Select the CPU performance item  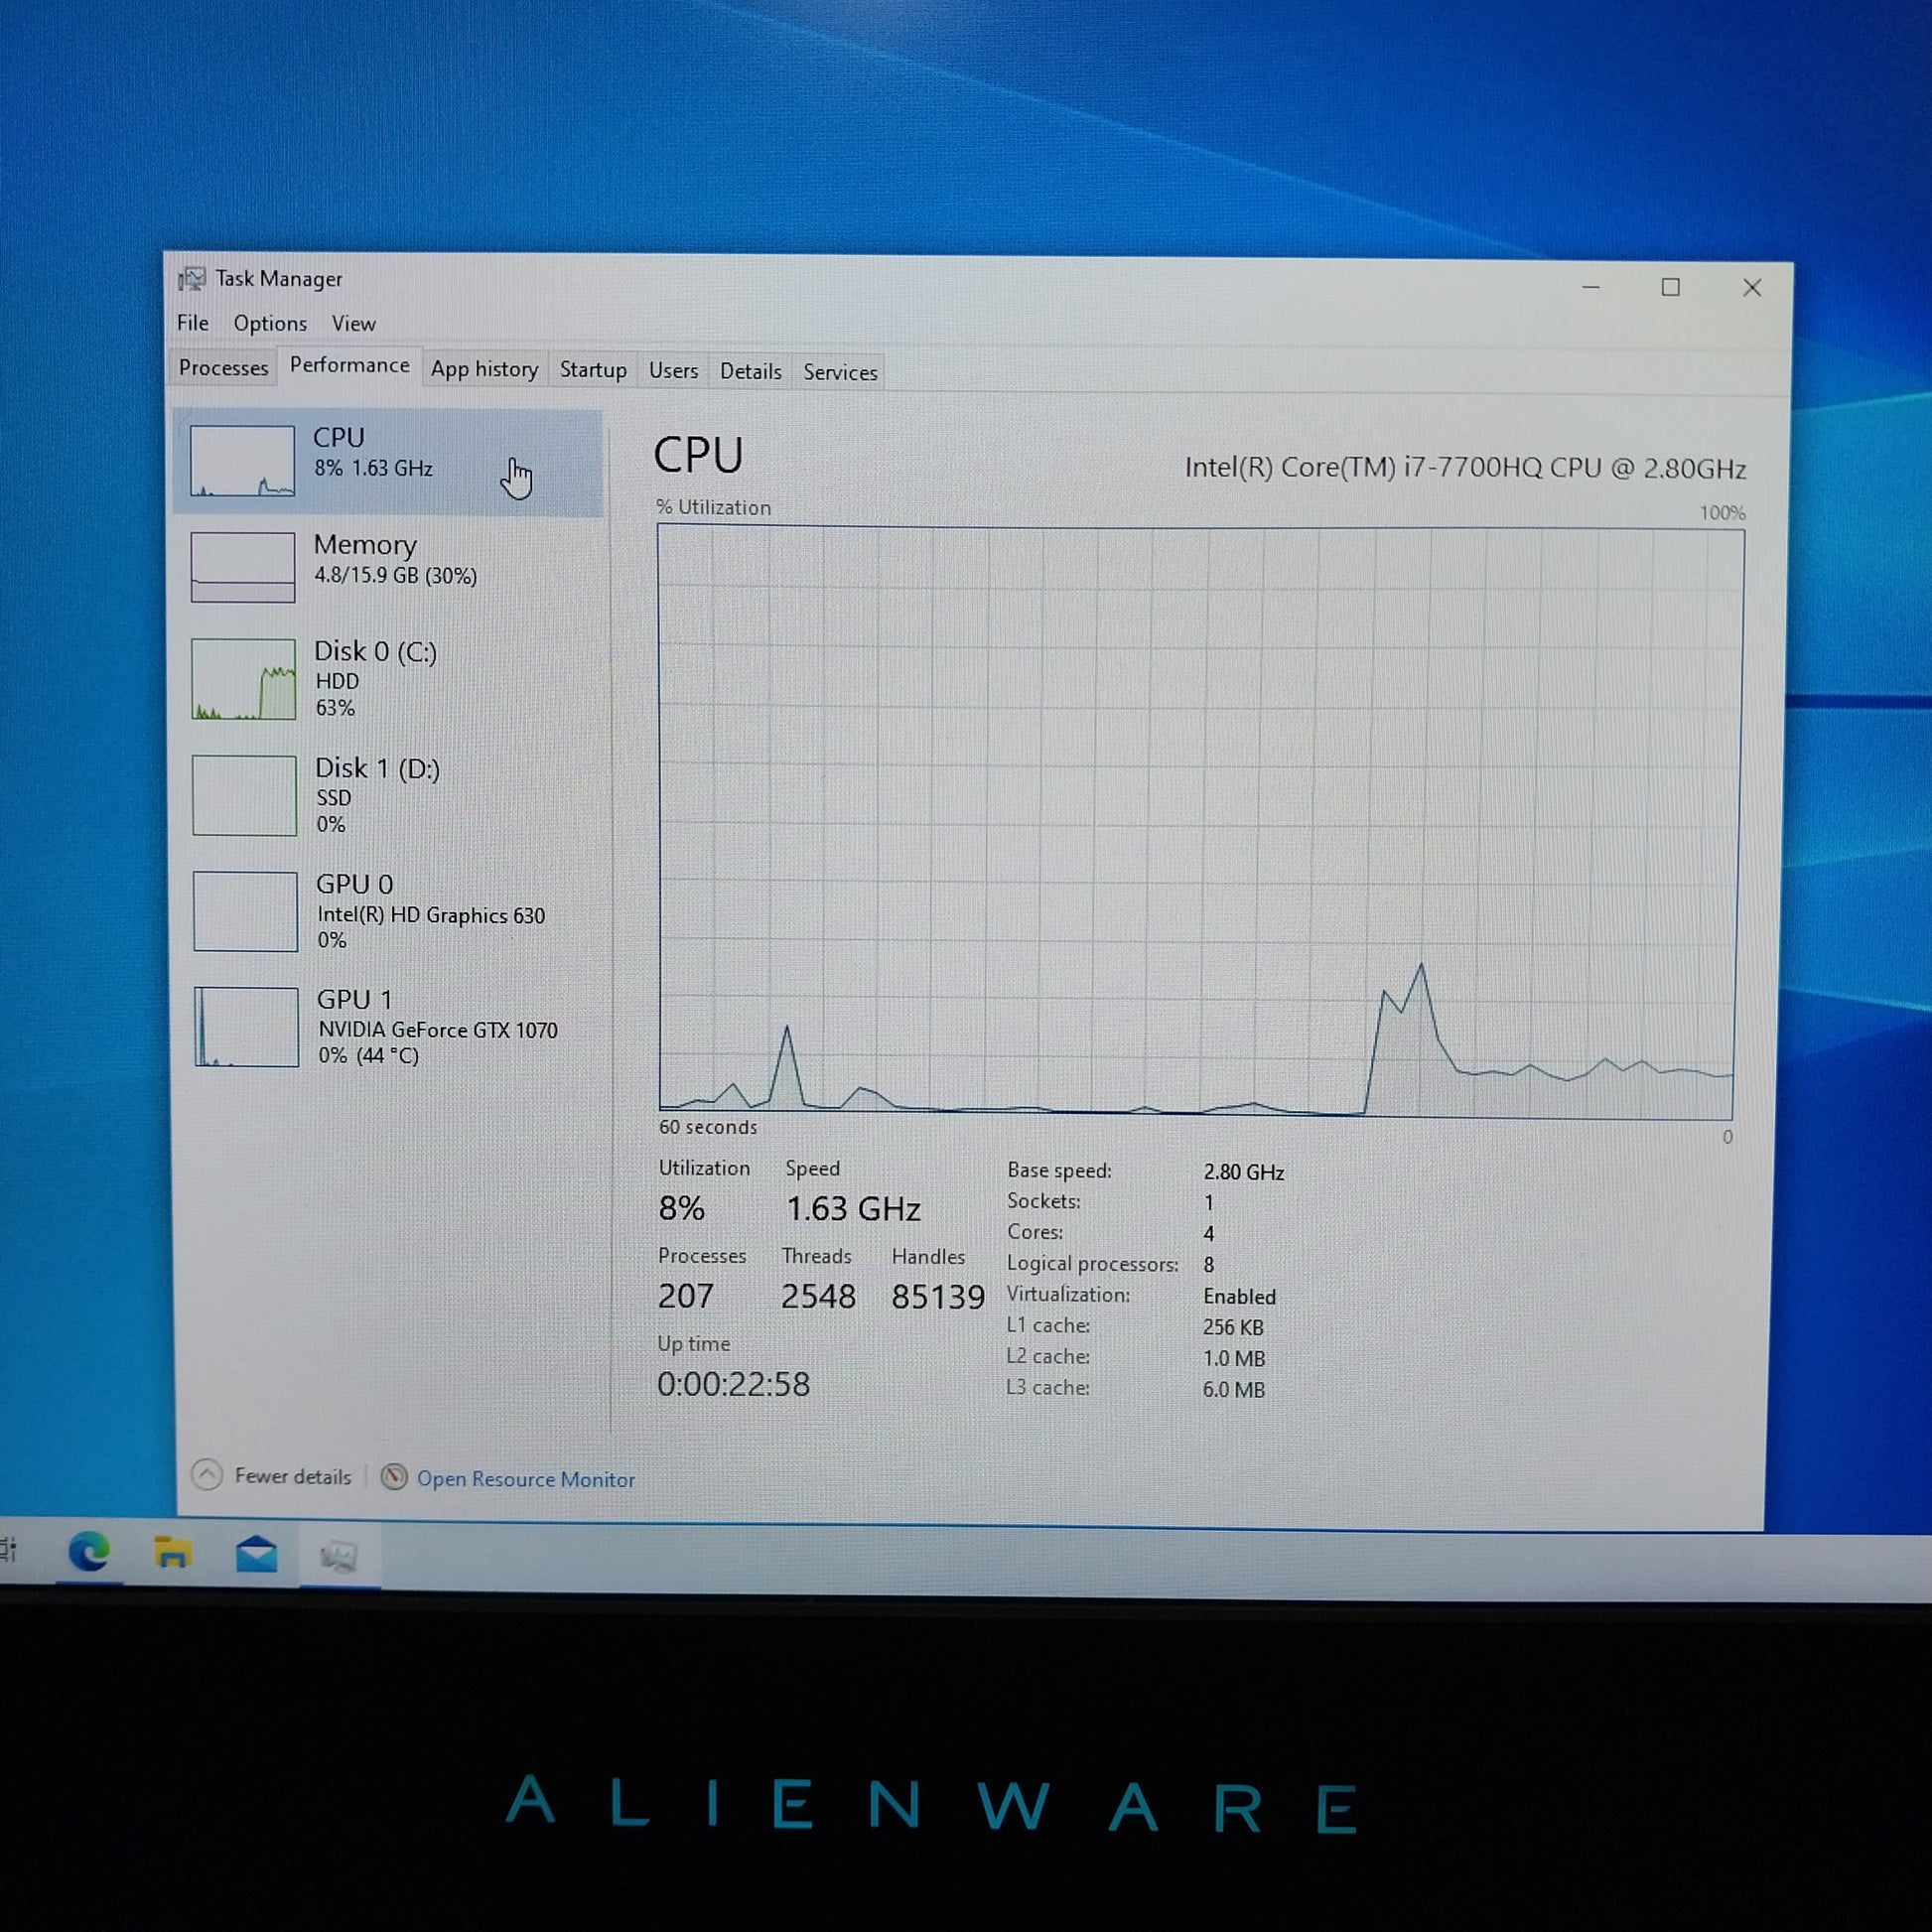388,462
